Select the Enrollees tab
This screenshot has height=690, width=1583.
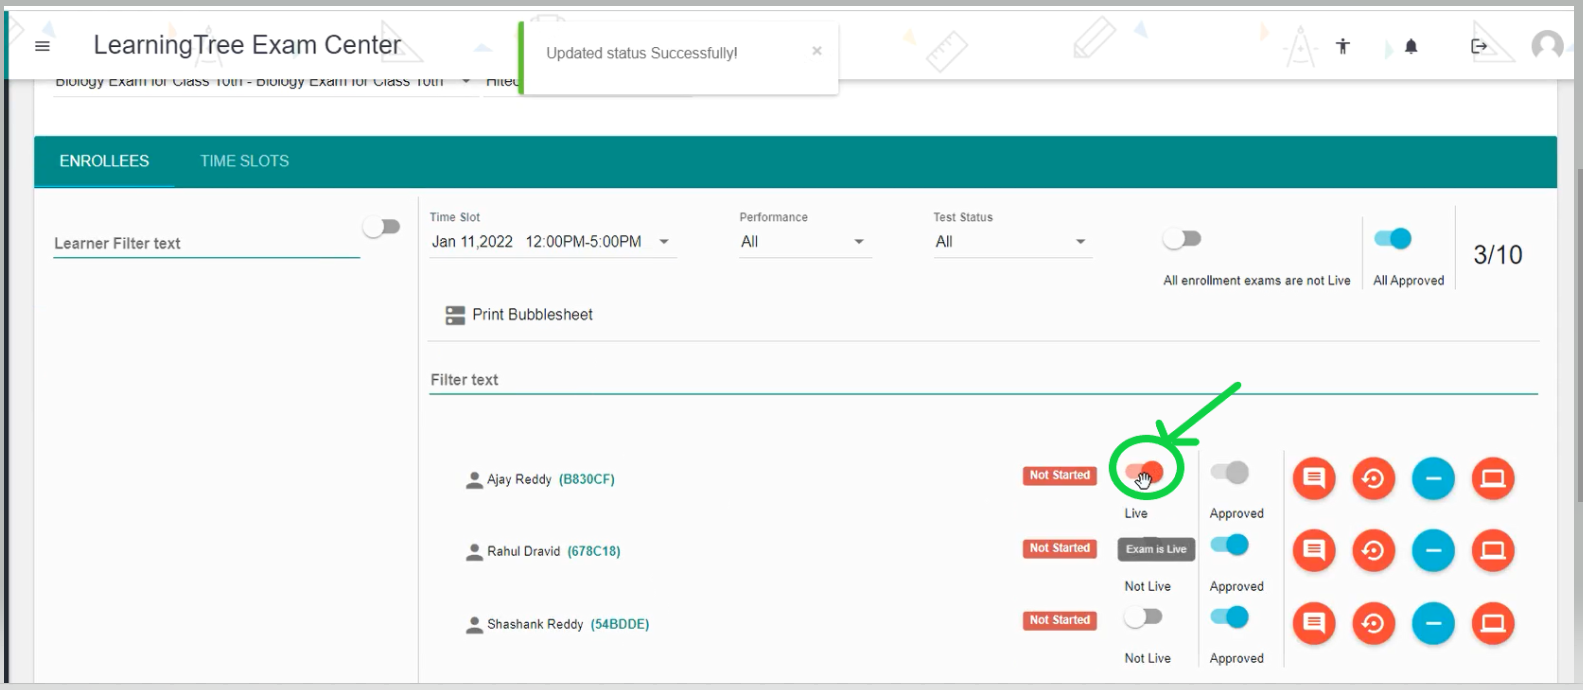click(x=104, y=161)
